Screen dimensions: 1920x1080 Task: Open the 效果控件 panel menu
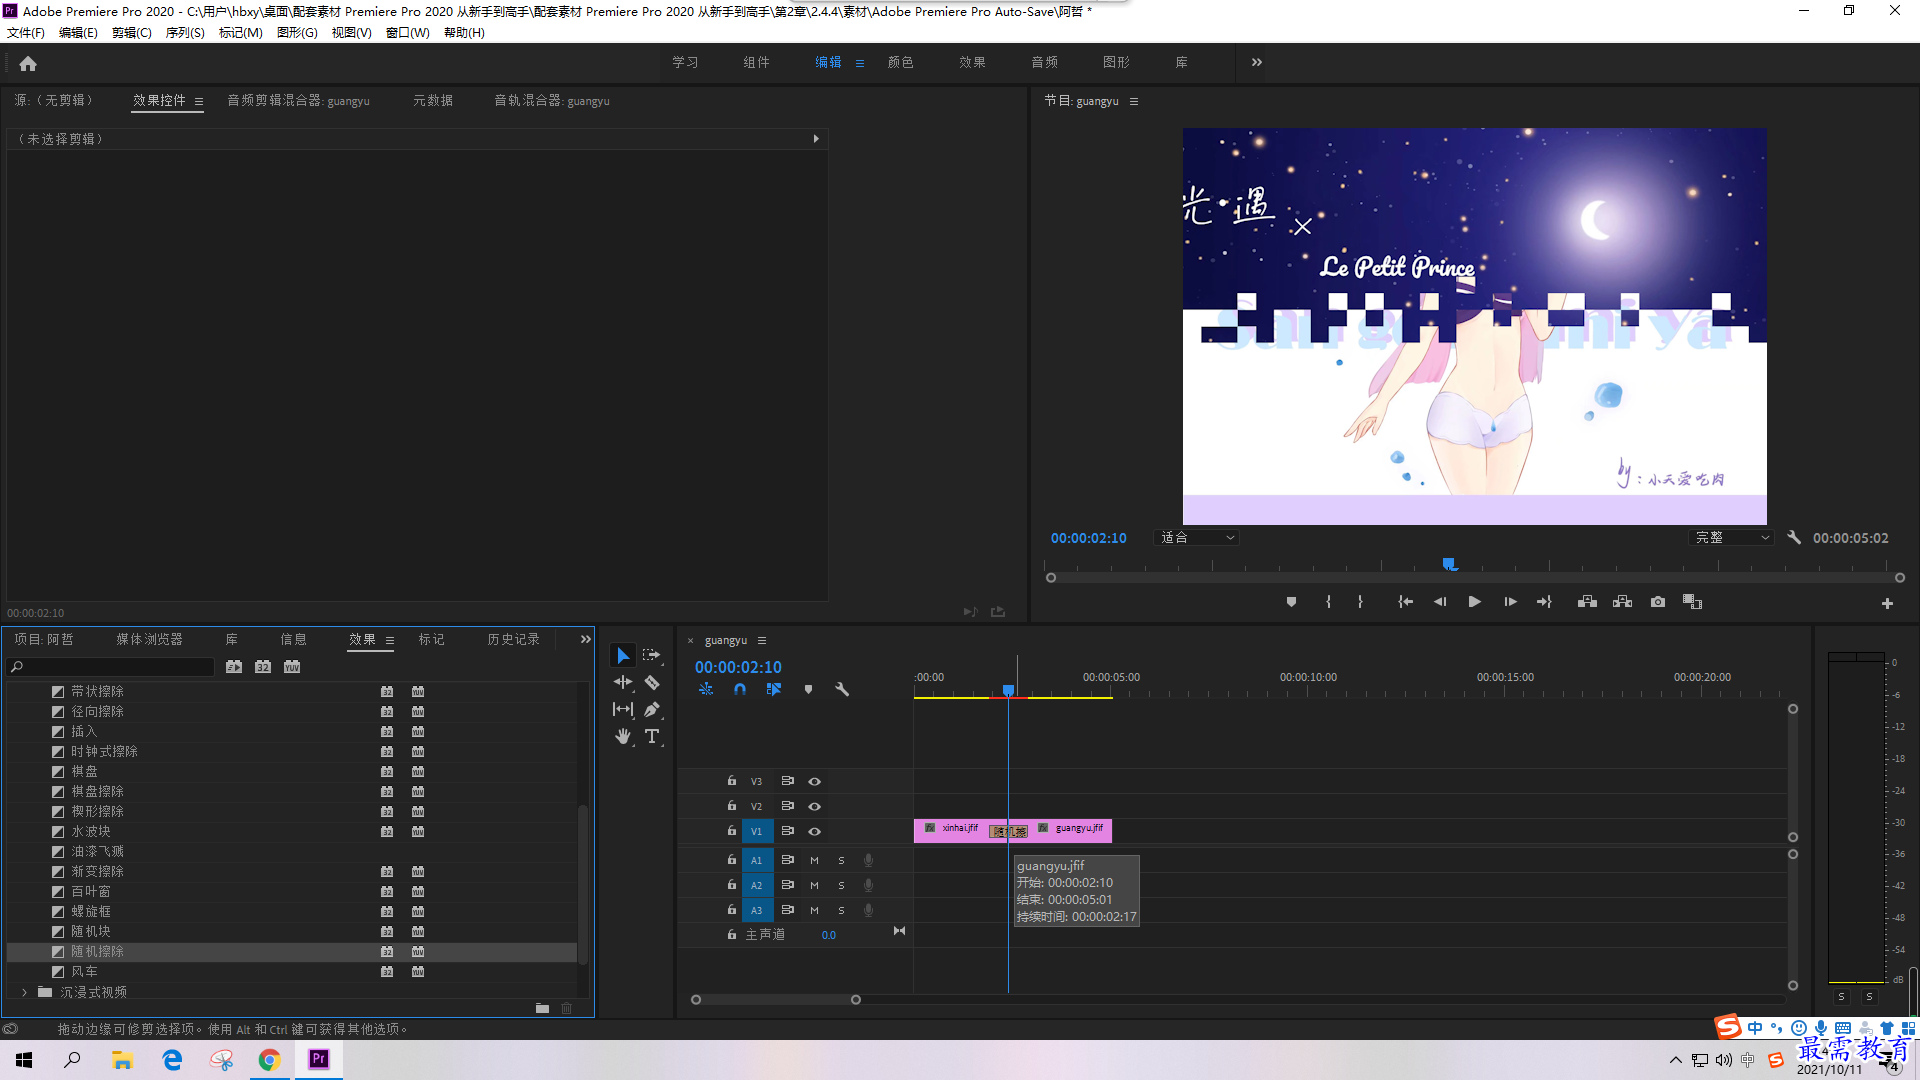[199, 101]
